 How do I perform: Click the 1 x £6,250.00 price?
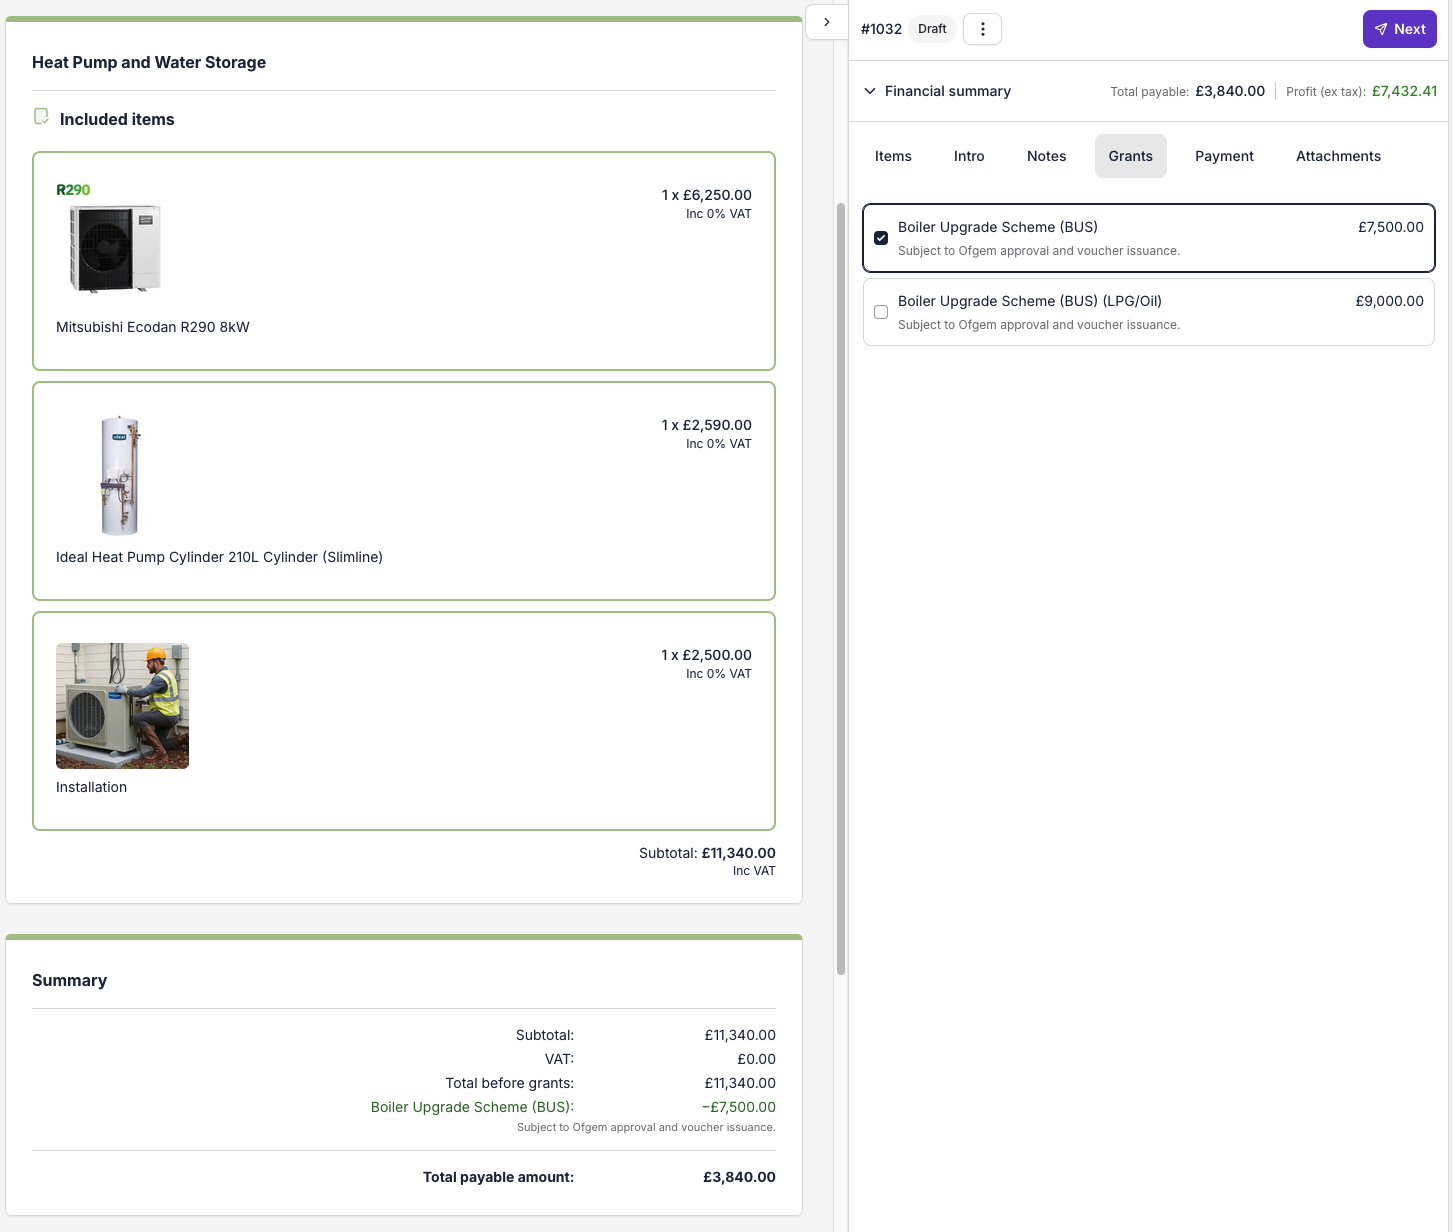[706, 195]
